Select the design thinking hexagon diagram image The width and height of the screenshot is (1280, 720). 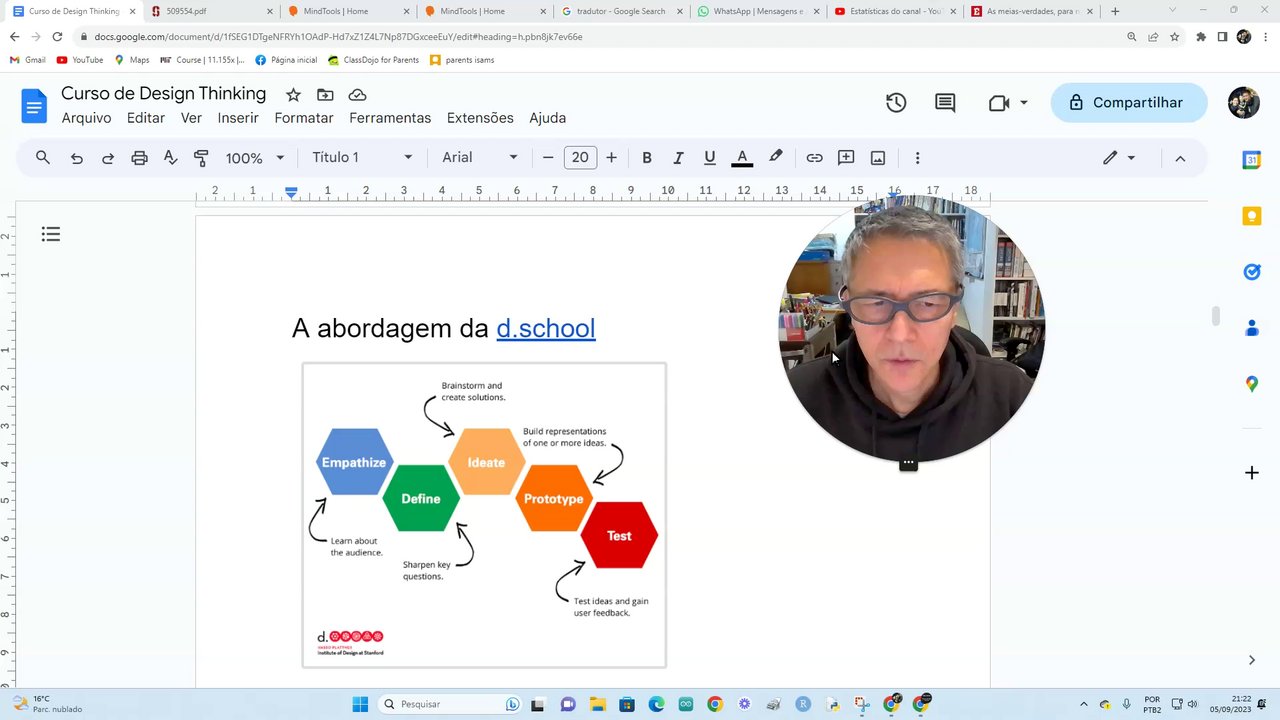pos(484,515)
